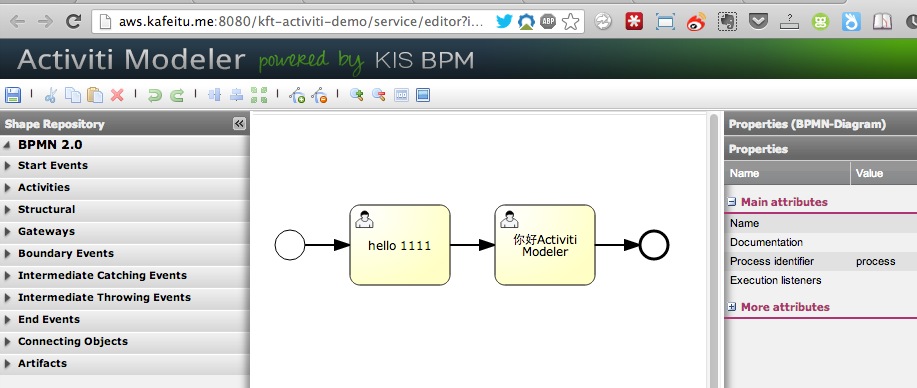917x388 pixels.
Task: Edit the Name property row
Action: [821, 223]
